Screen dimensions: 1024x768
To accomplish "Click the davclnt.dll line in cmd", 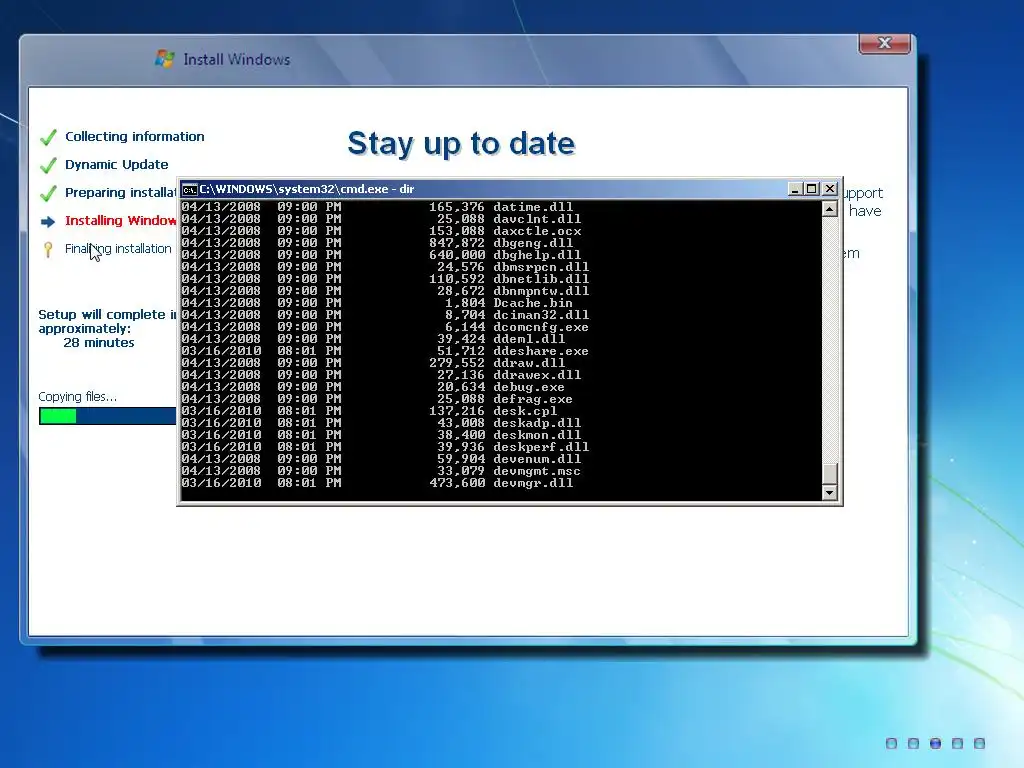I will click(x=381, y=219).
